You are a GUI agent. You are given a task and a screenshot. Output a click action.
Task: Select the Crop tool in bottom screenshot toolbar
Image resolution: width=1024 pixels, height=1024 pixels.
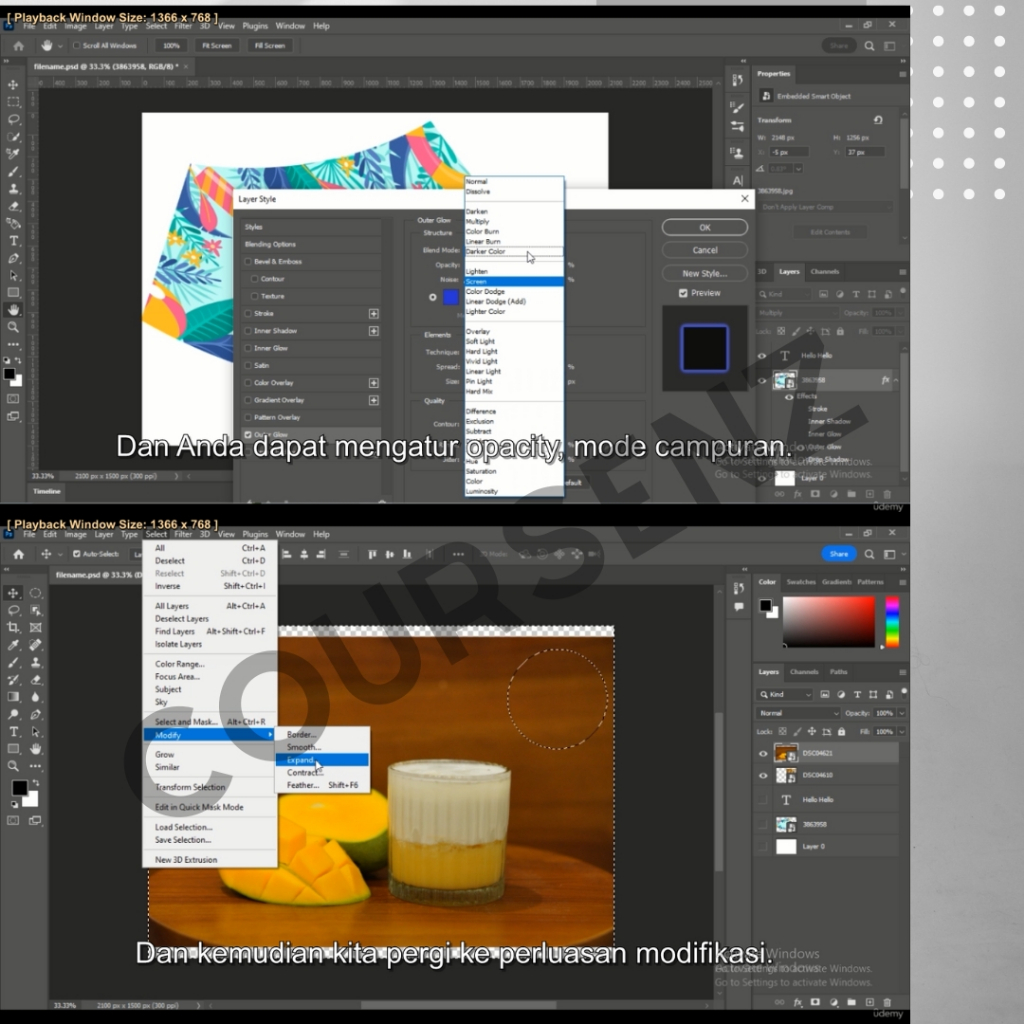click(x=13, y=627)
